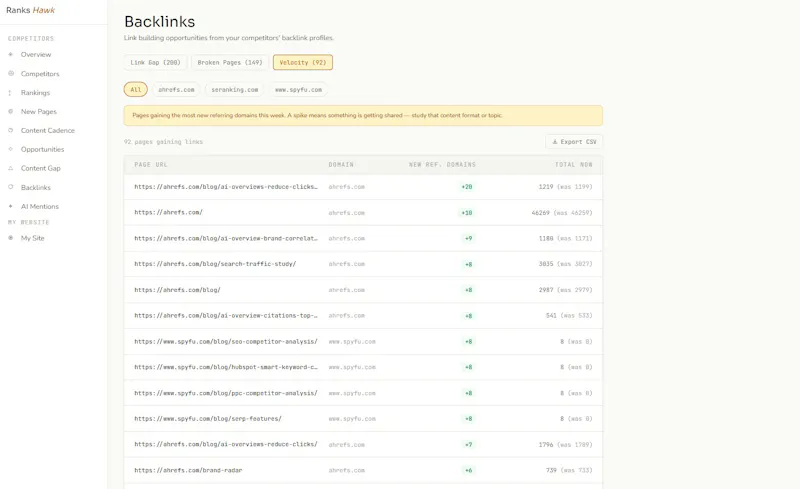
Task: Click NEW REF. DOMAINS column header
Action: point(442,165)
